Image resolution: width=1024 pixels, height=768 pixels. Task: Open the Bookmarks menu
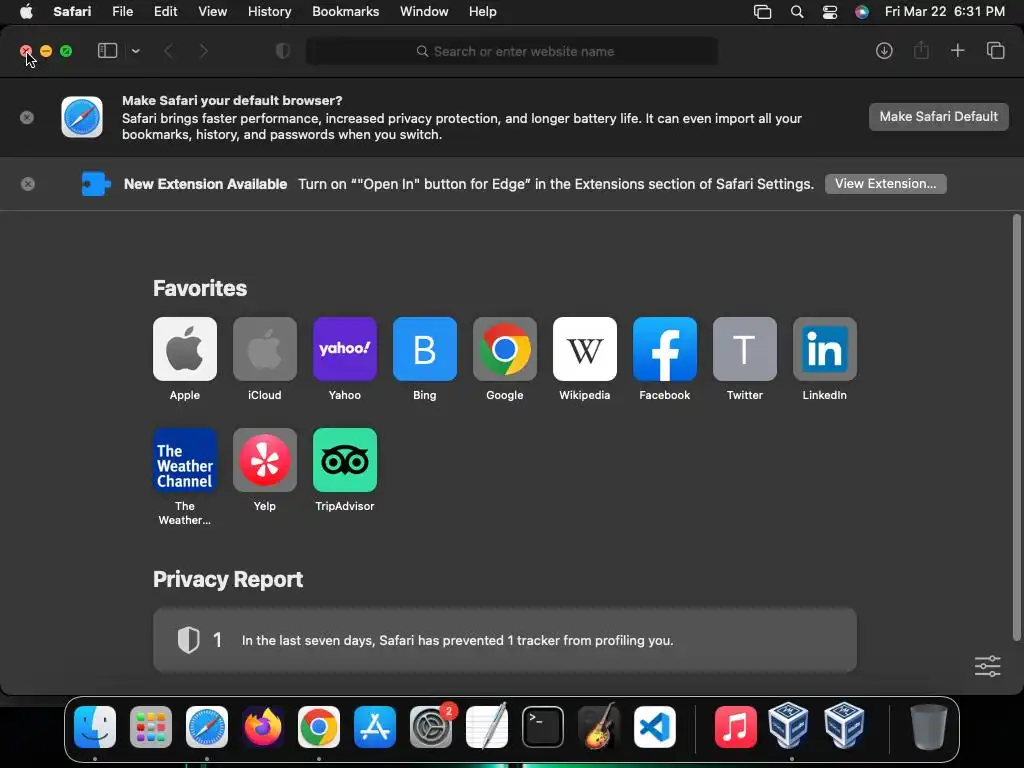coord(345,11)
